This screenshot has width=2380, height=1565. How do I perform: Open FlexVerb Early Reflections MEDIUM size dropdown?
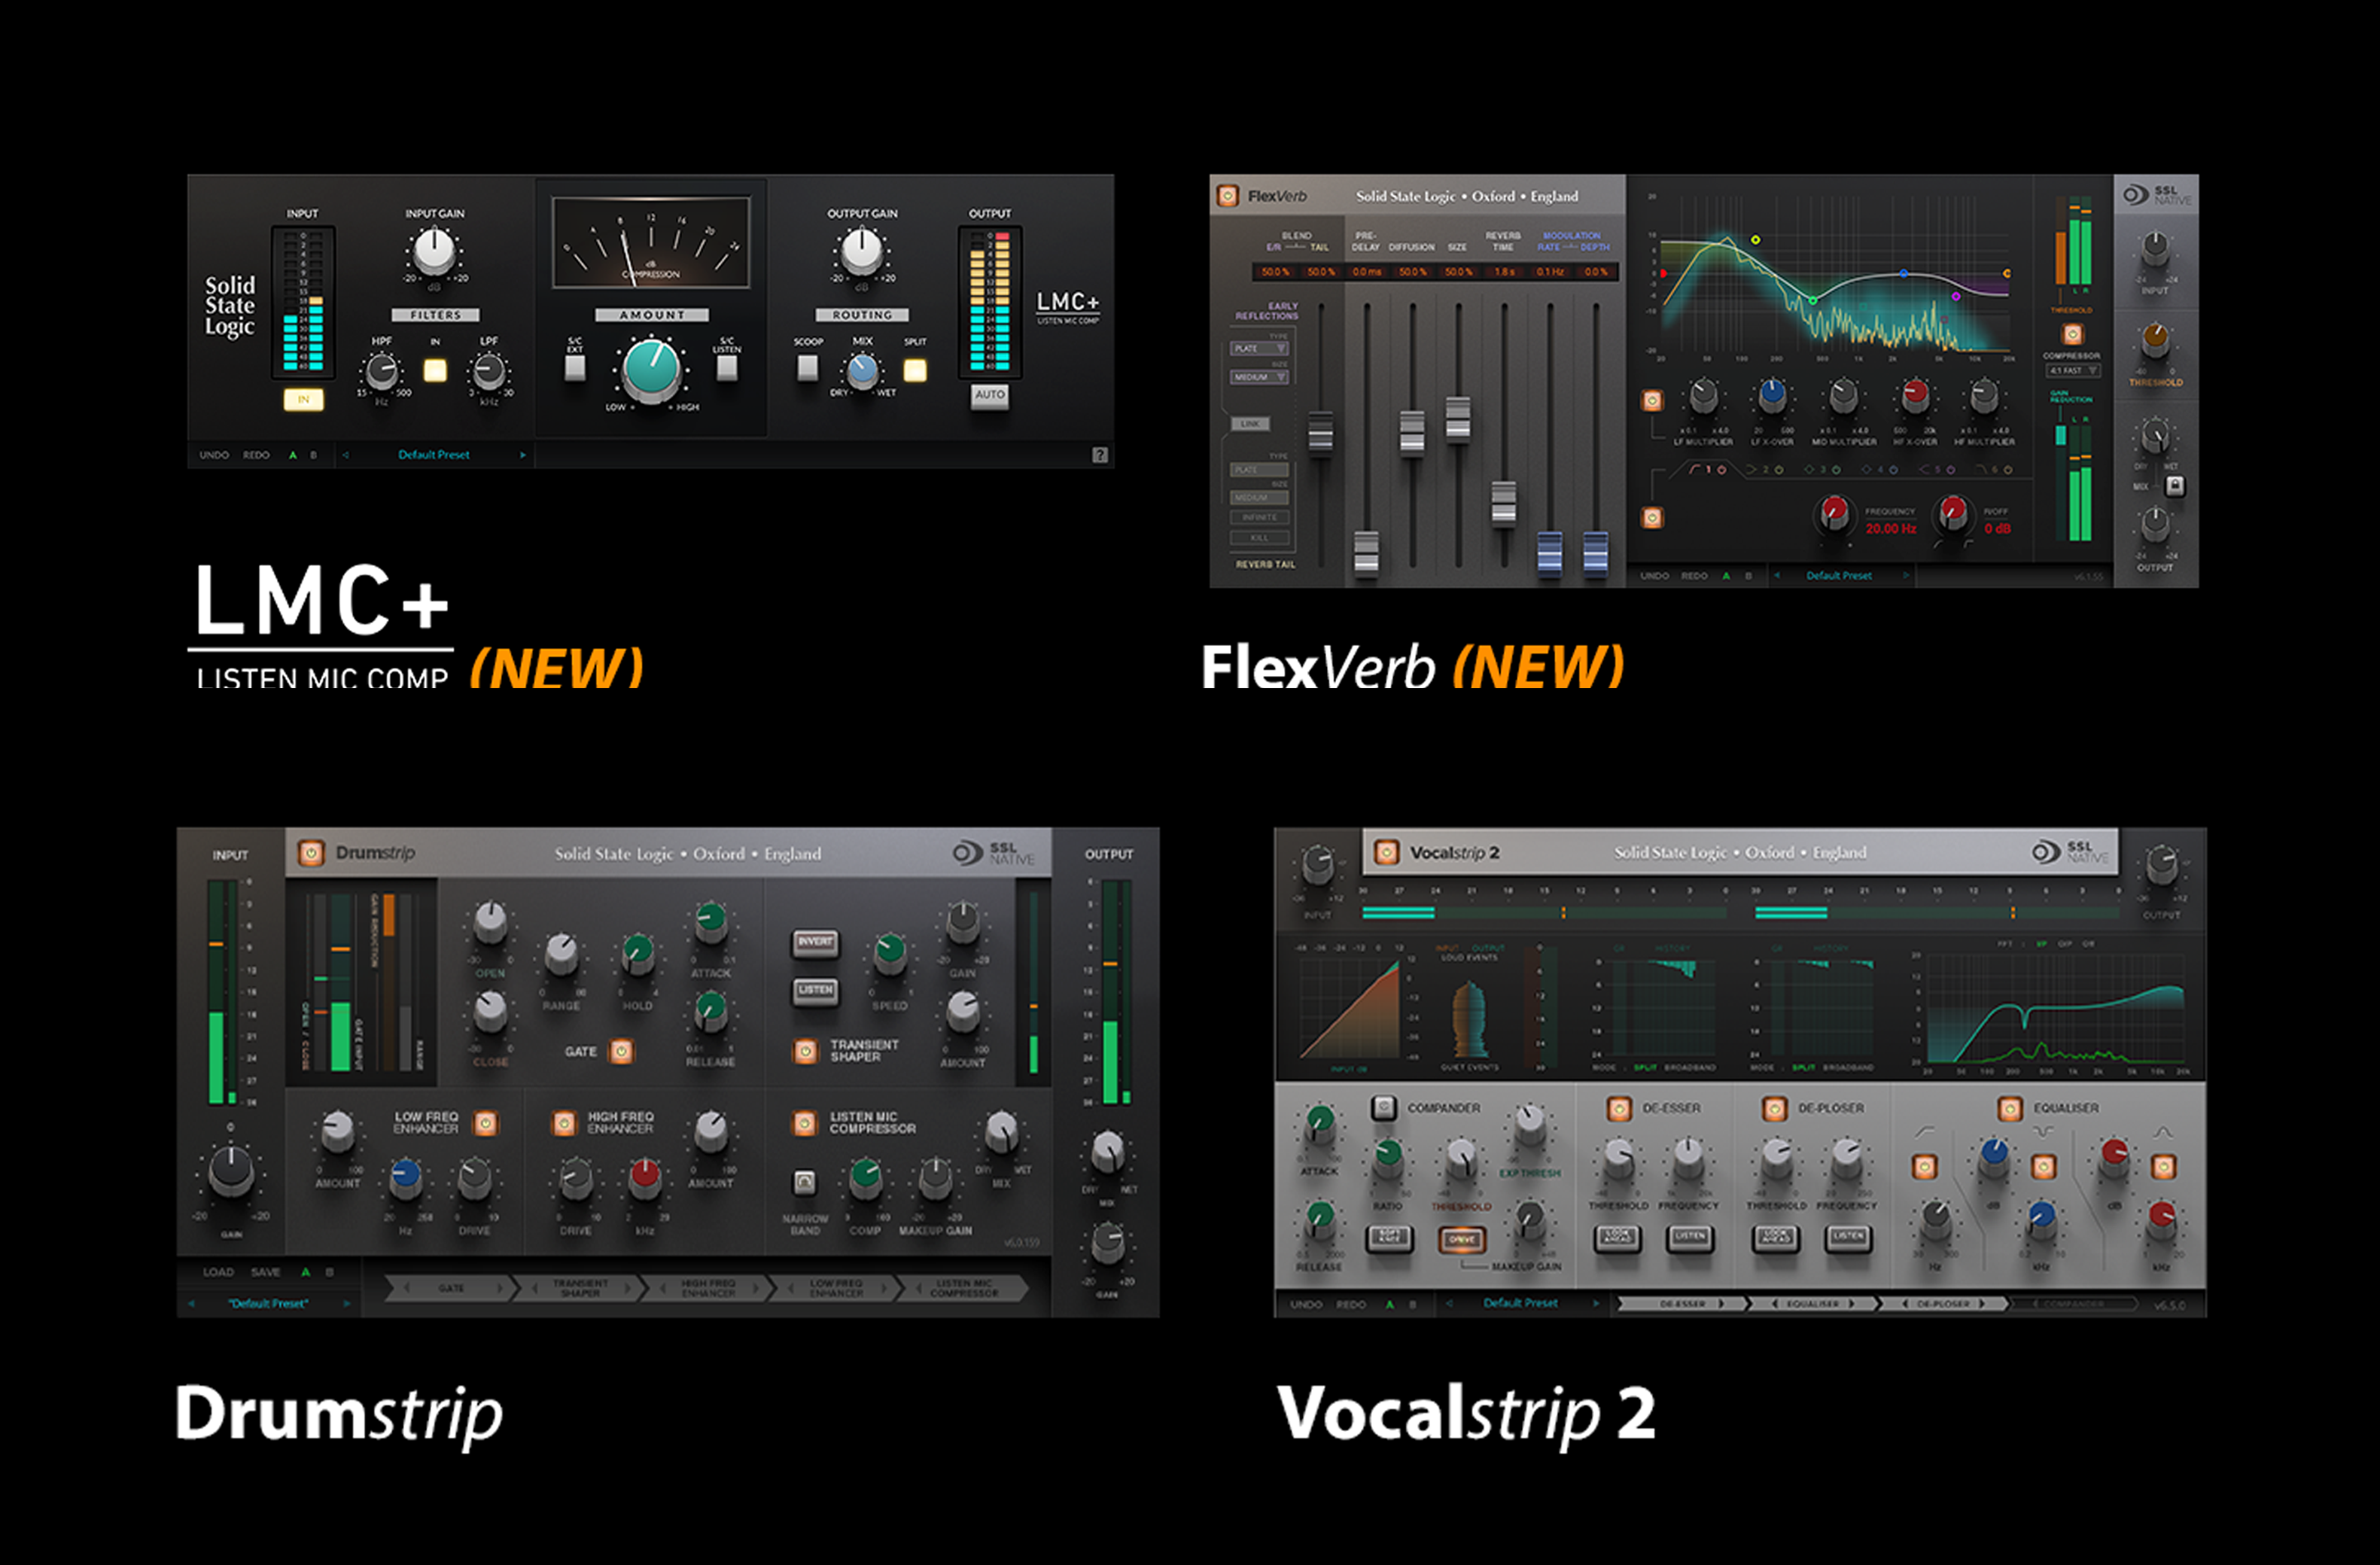click(x=1259, y=377)
